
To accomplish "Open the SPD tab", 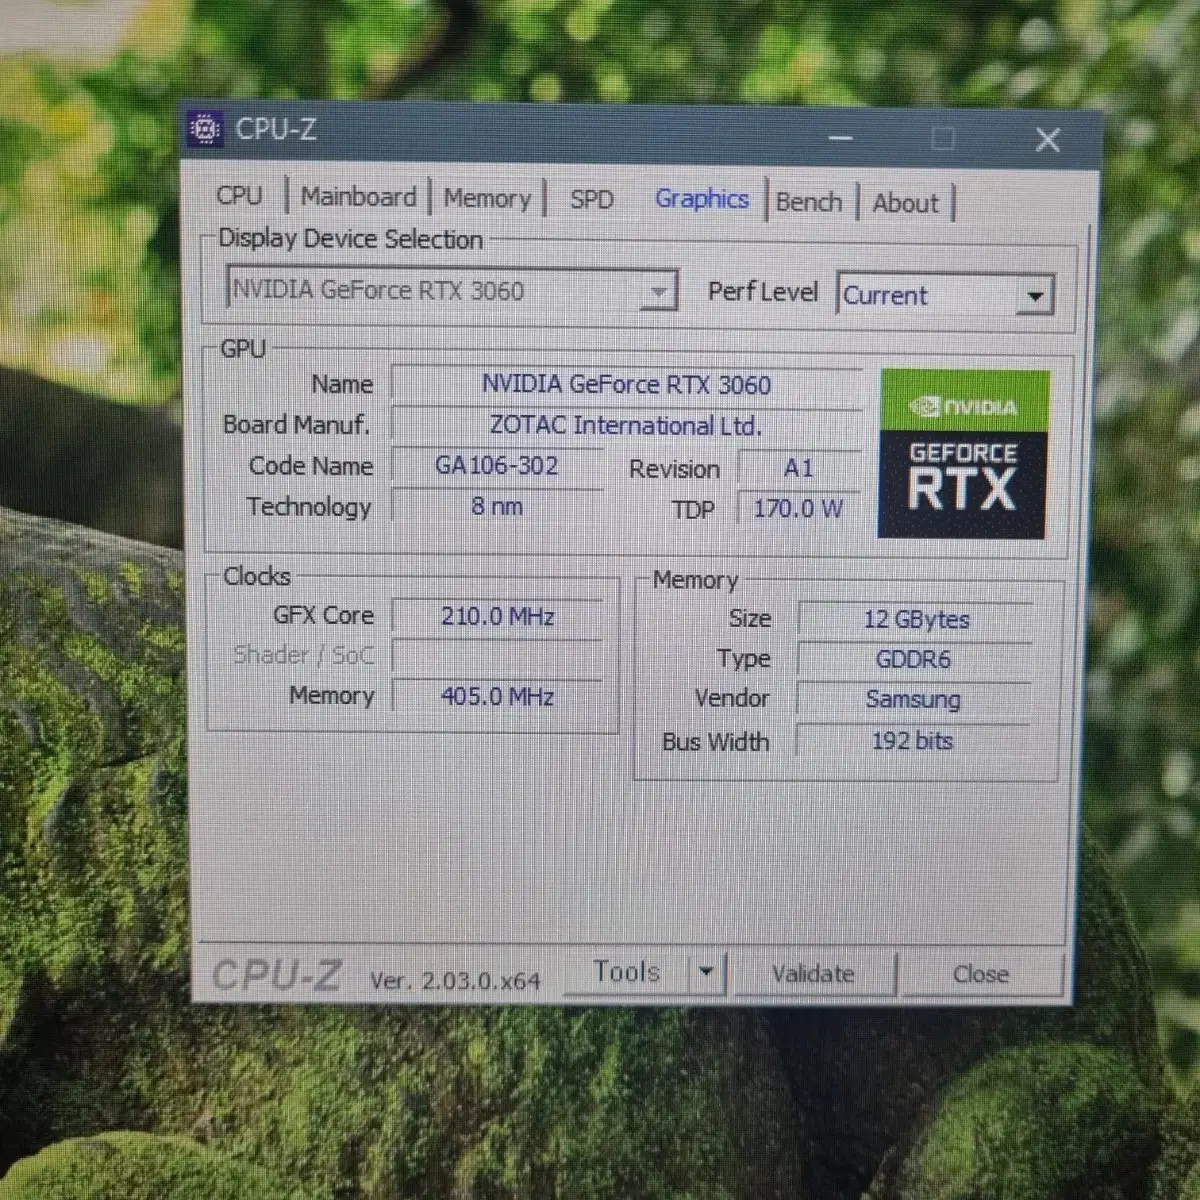I will [x=592, y=199].
